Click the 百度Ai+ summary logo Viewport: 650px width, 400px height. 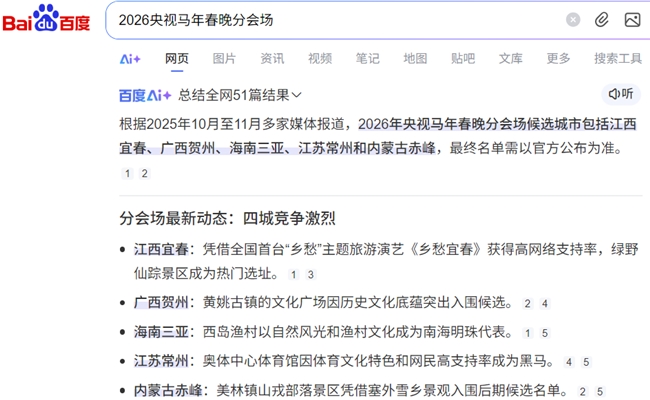[x=145, y=95]
